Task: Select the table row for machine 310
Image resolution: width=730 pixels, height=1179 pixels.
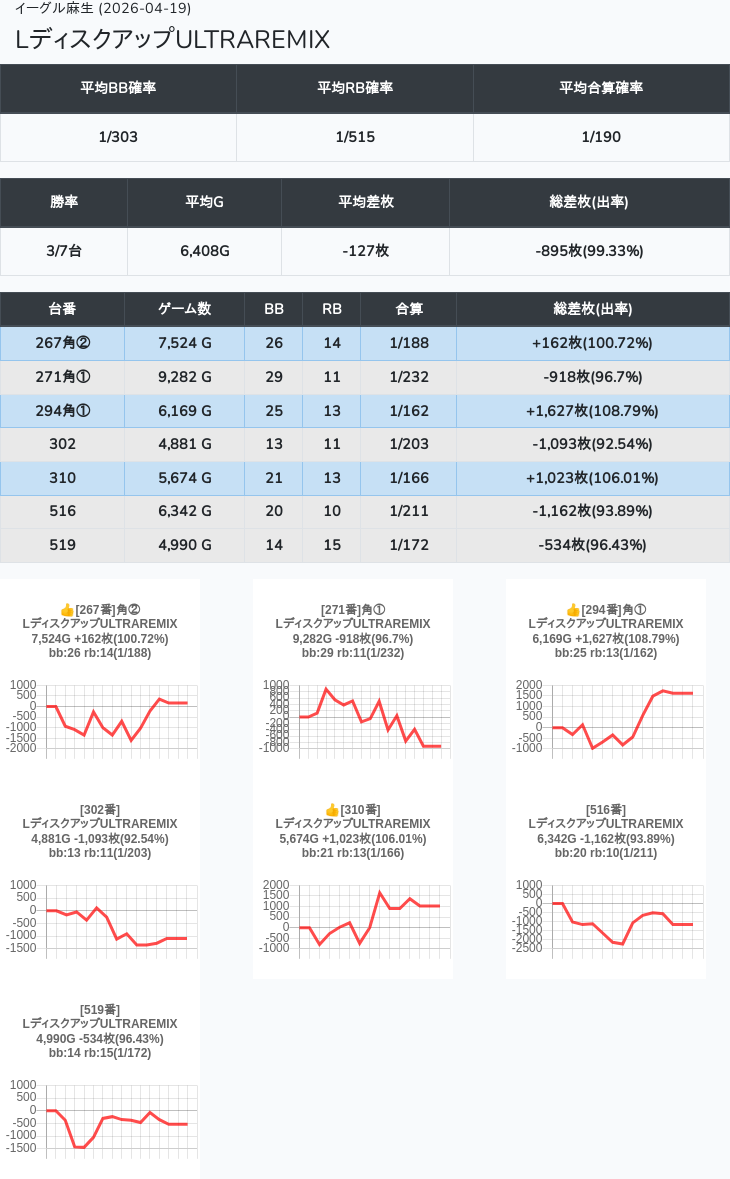Action: (62, 479)
